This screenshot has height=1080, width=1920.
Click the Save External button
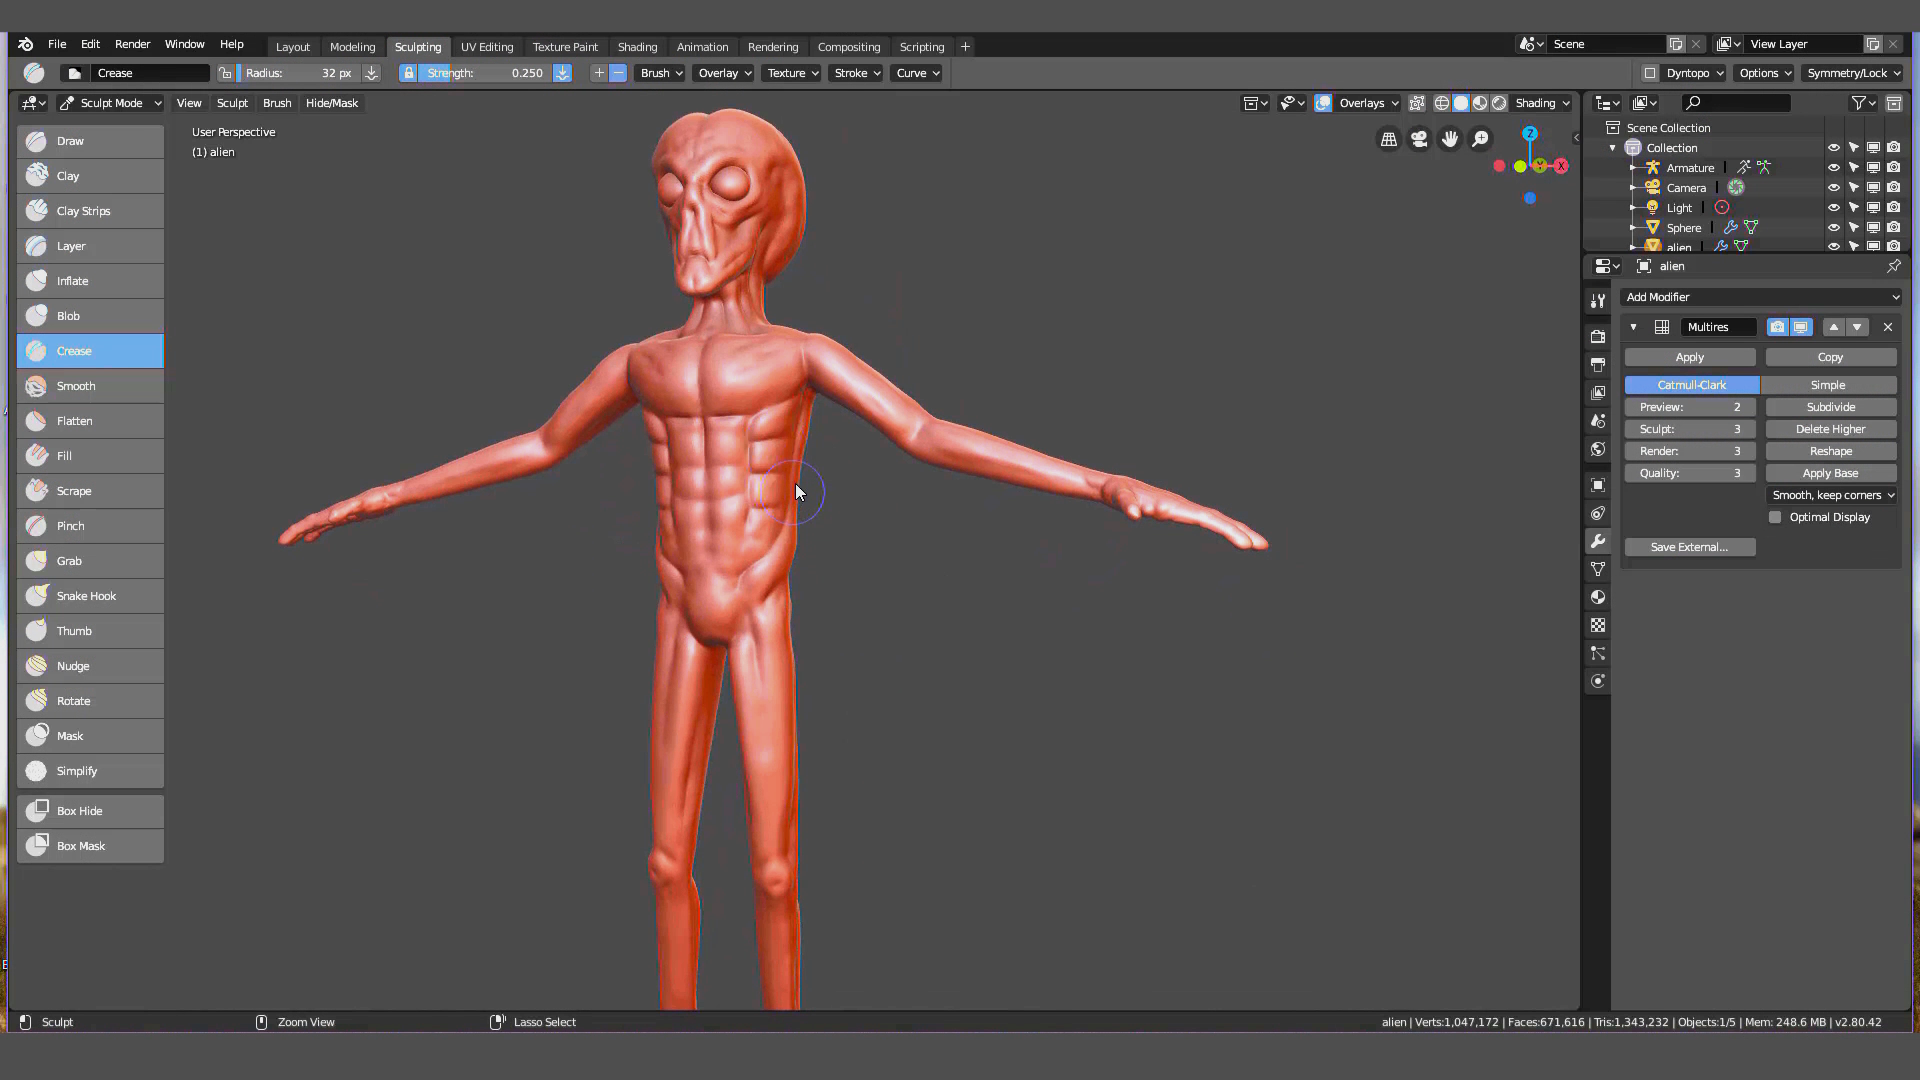click(1690, 547)
